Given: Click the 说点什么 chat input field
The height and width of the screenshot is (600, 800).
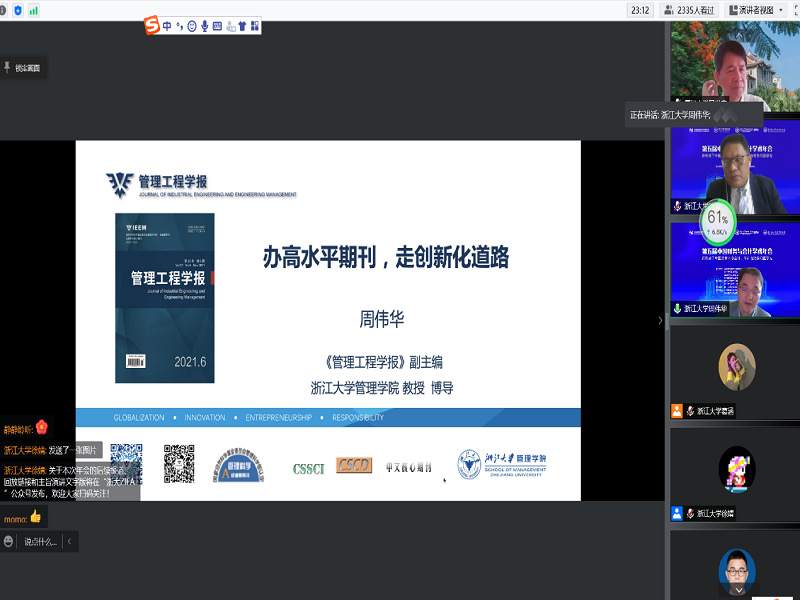Looking at the screenshot, I should click(x=40, y=541).
